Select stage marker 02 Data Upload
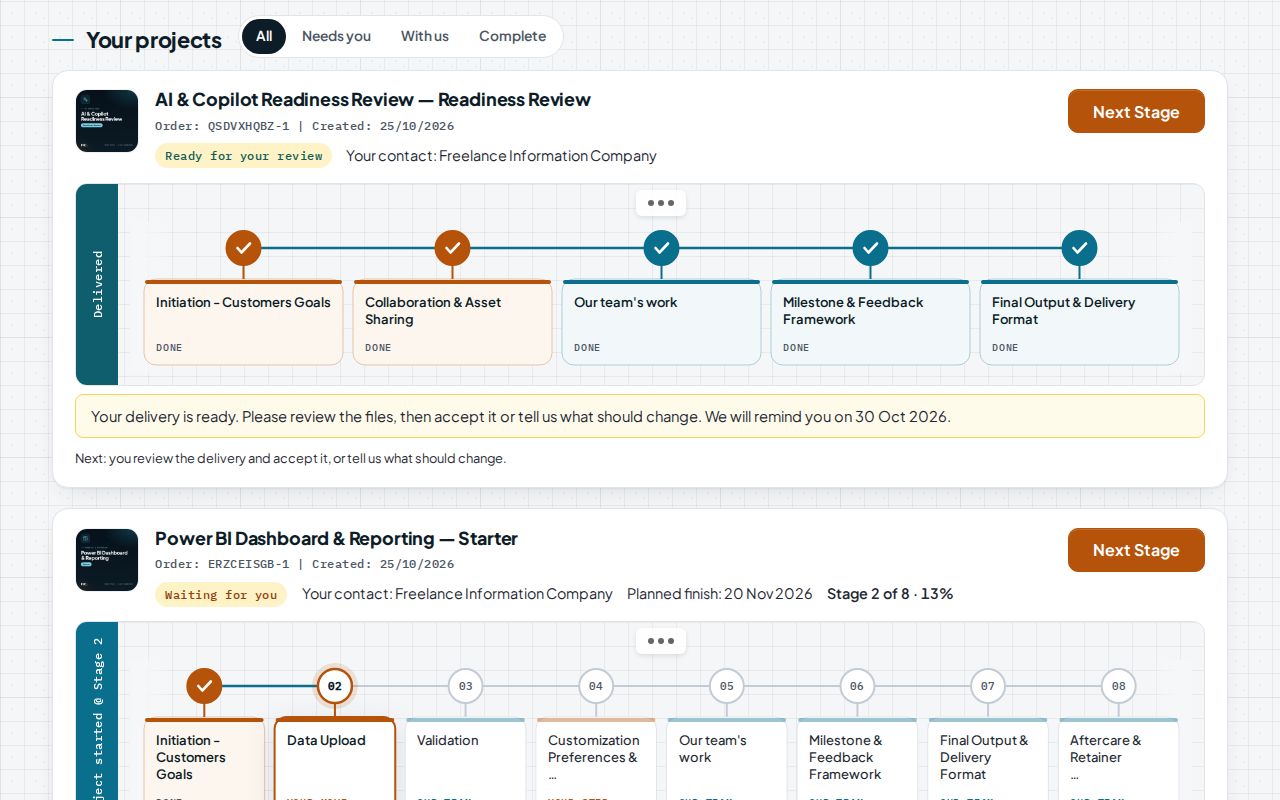This screenshot has height=800, width=1280. pos(335,686)
